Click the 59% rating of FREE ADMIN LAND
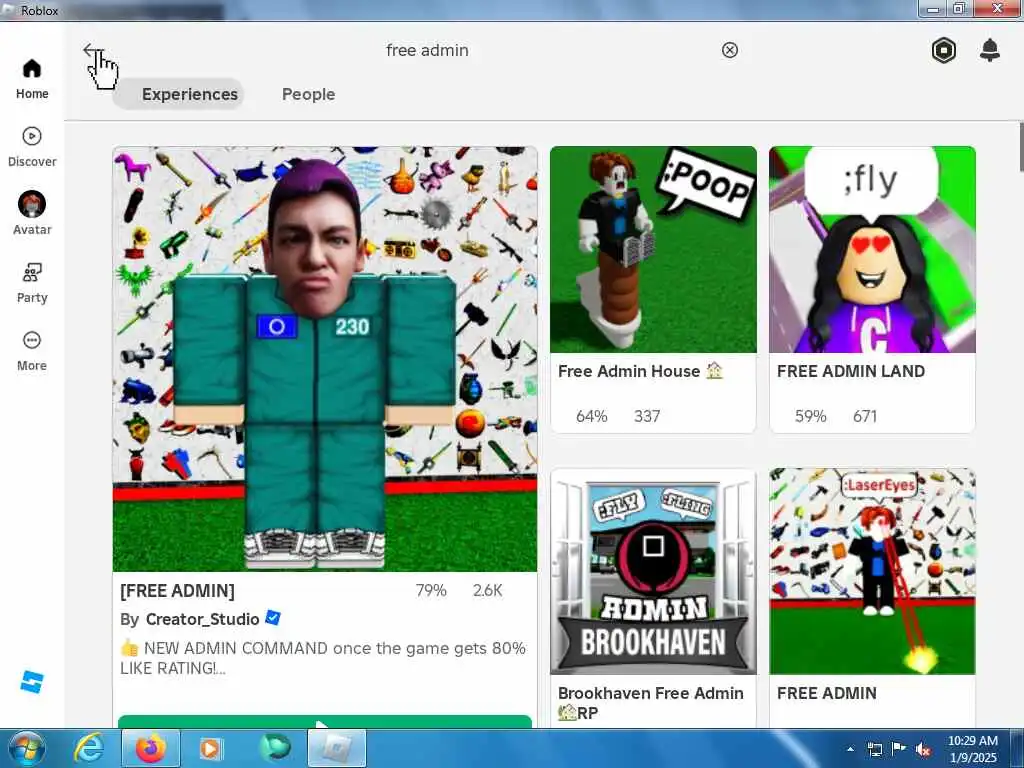This screenshot has height=768, width=1024. (810, 416)
